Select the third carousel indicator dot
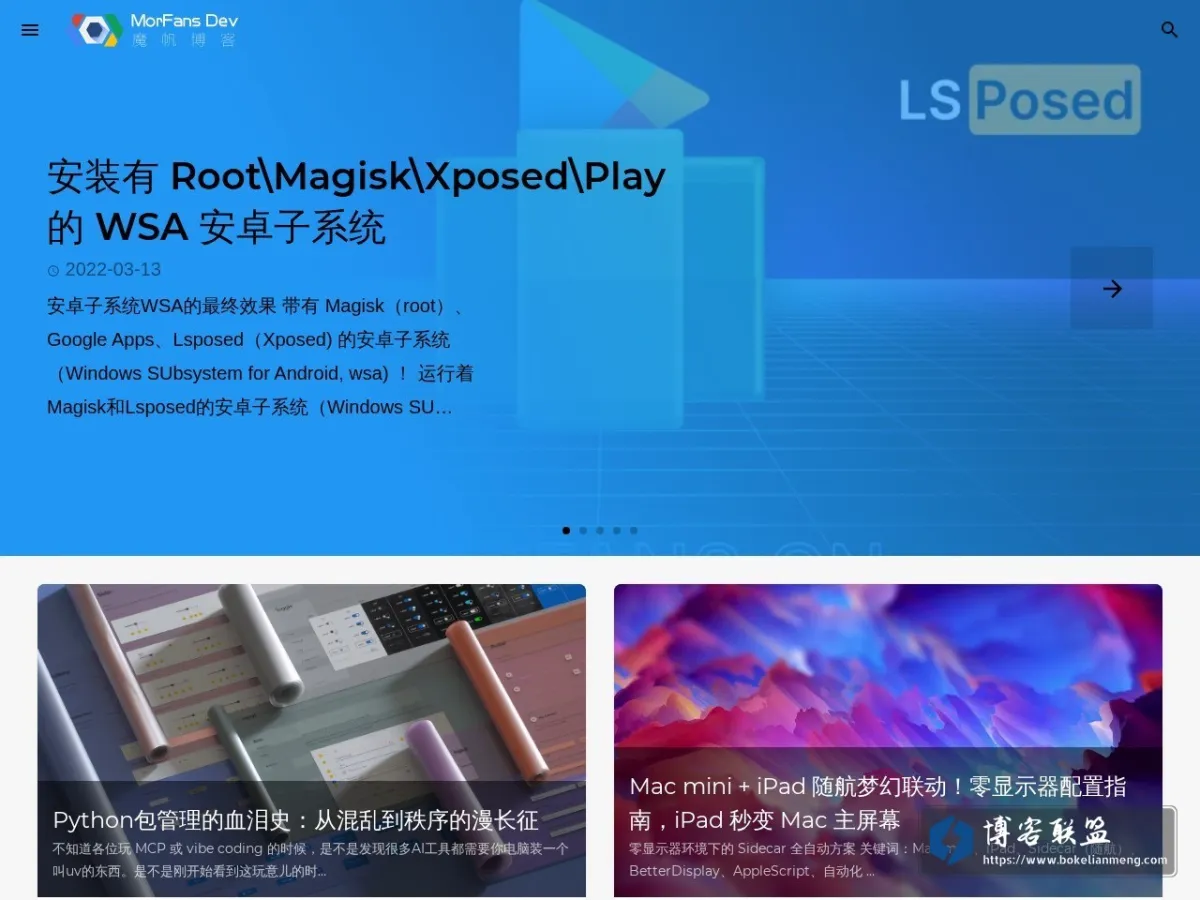 tap(600, 531)
